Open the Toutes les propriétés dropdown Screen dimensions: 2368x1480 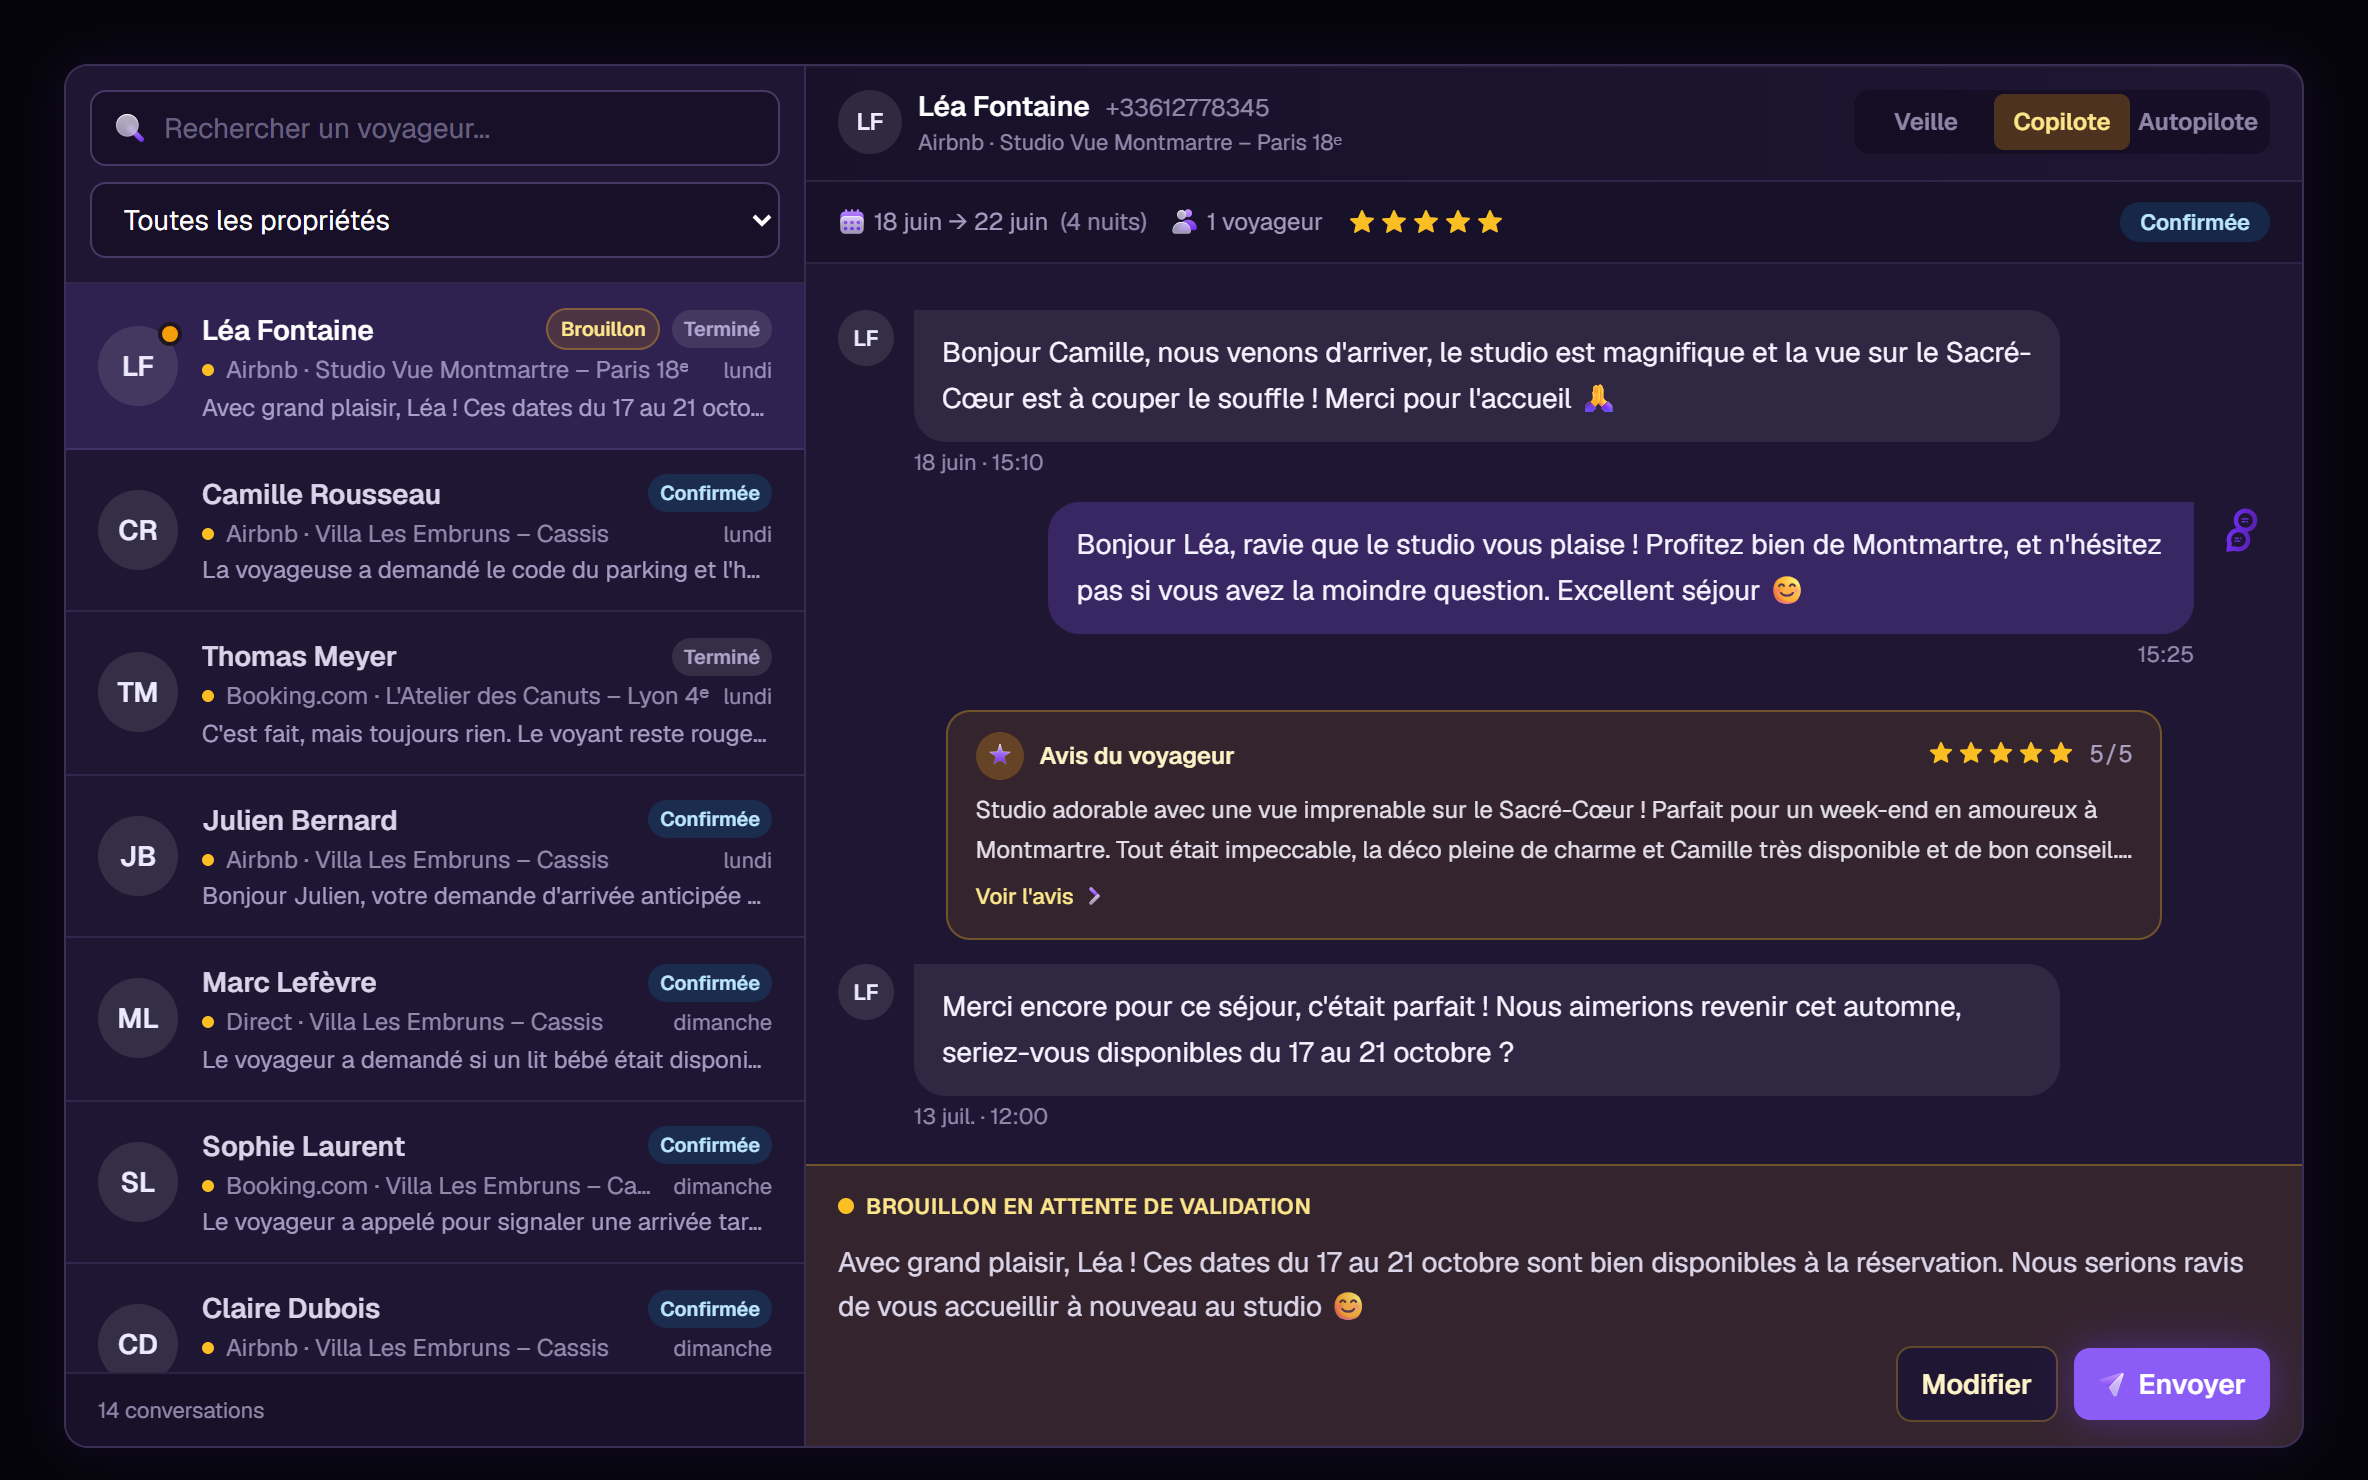435,220
